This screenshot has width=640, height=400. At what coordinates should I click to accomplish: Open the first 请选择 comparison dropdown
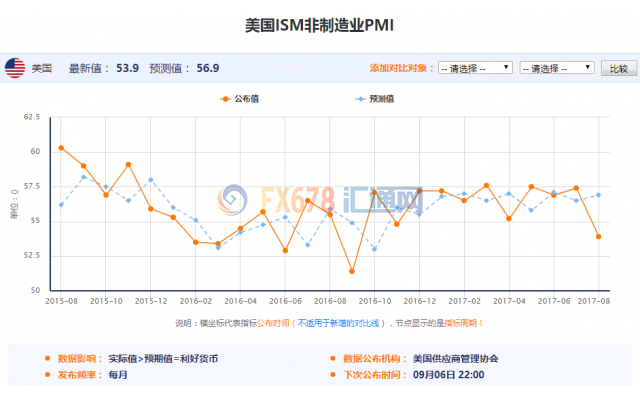(x=475, y=68)
